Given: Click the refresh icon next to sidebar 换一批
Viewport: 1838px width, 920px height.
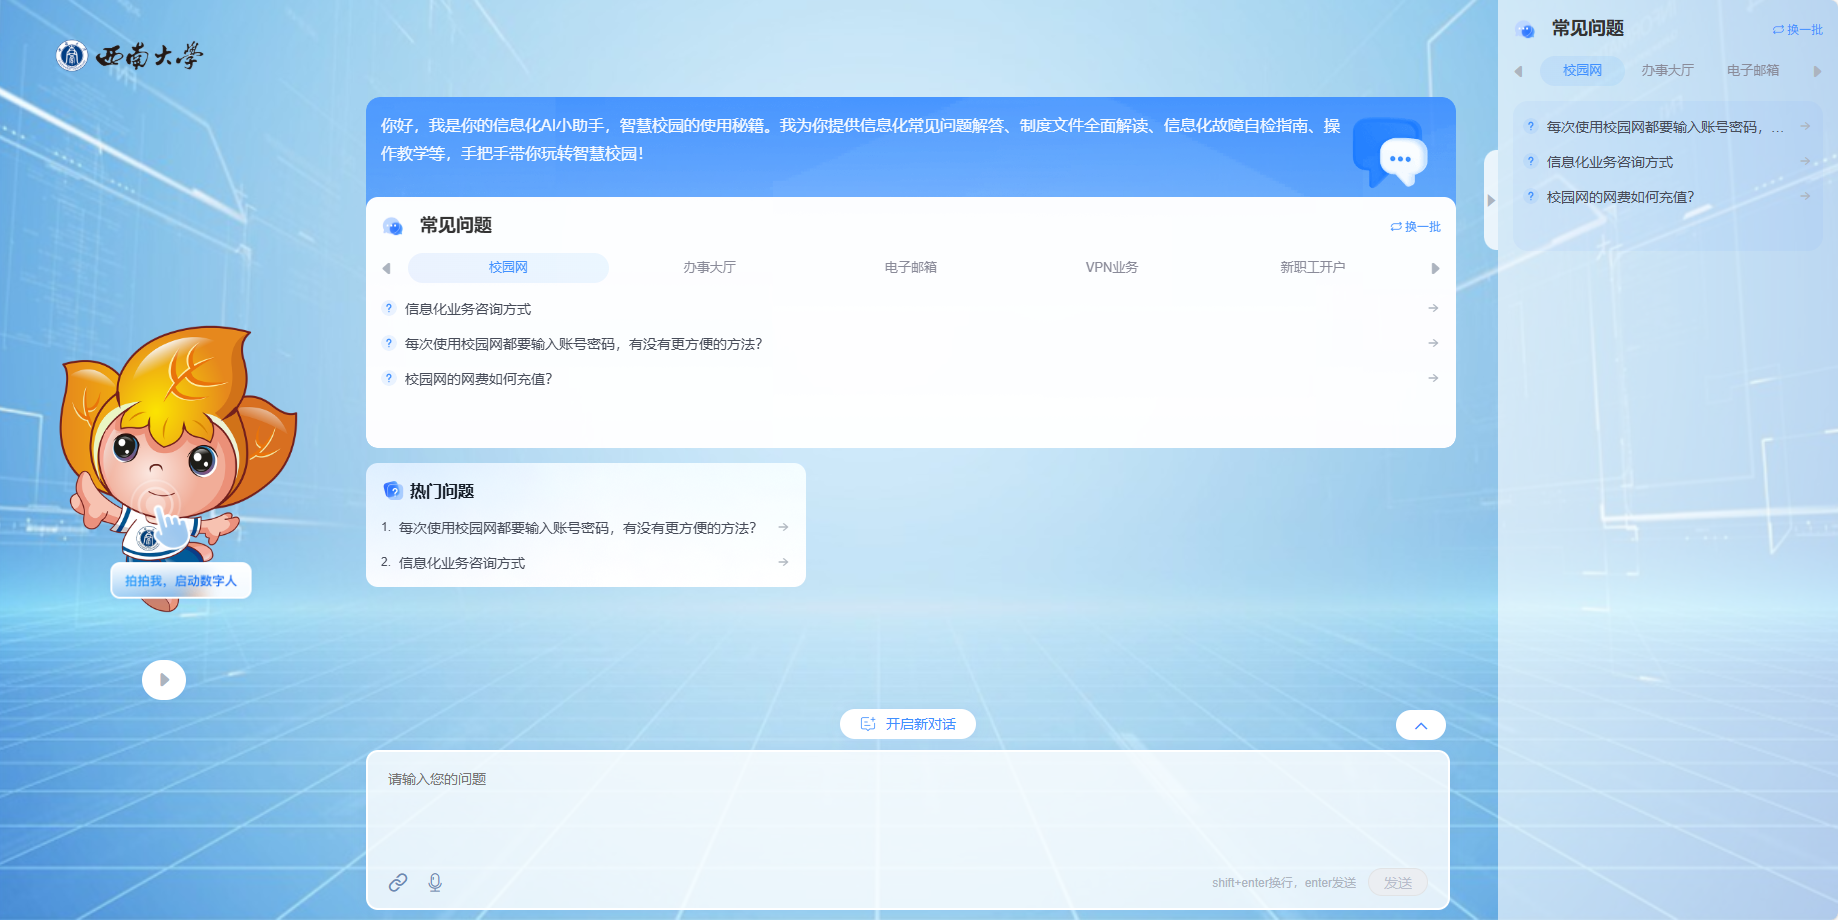Looking at the screenshot, I should [1778, 30].
